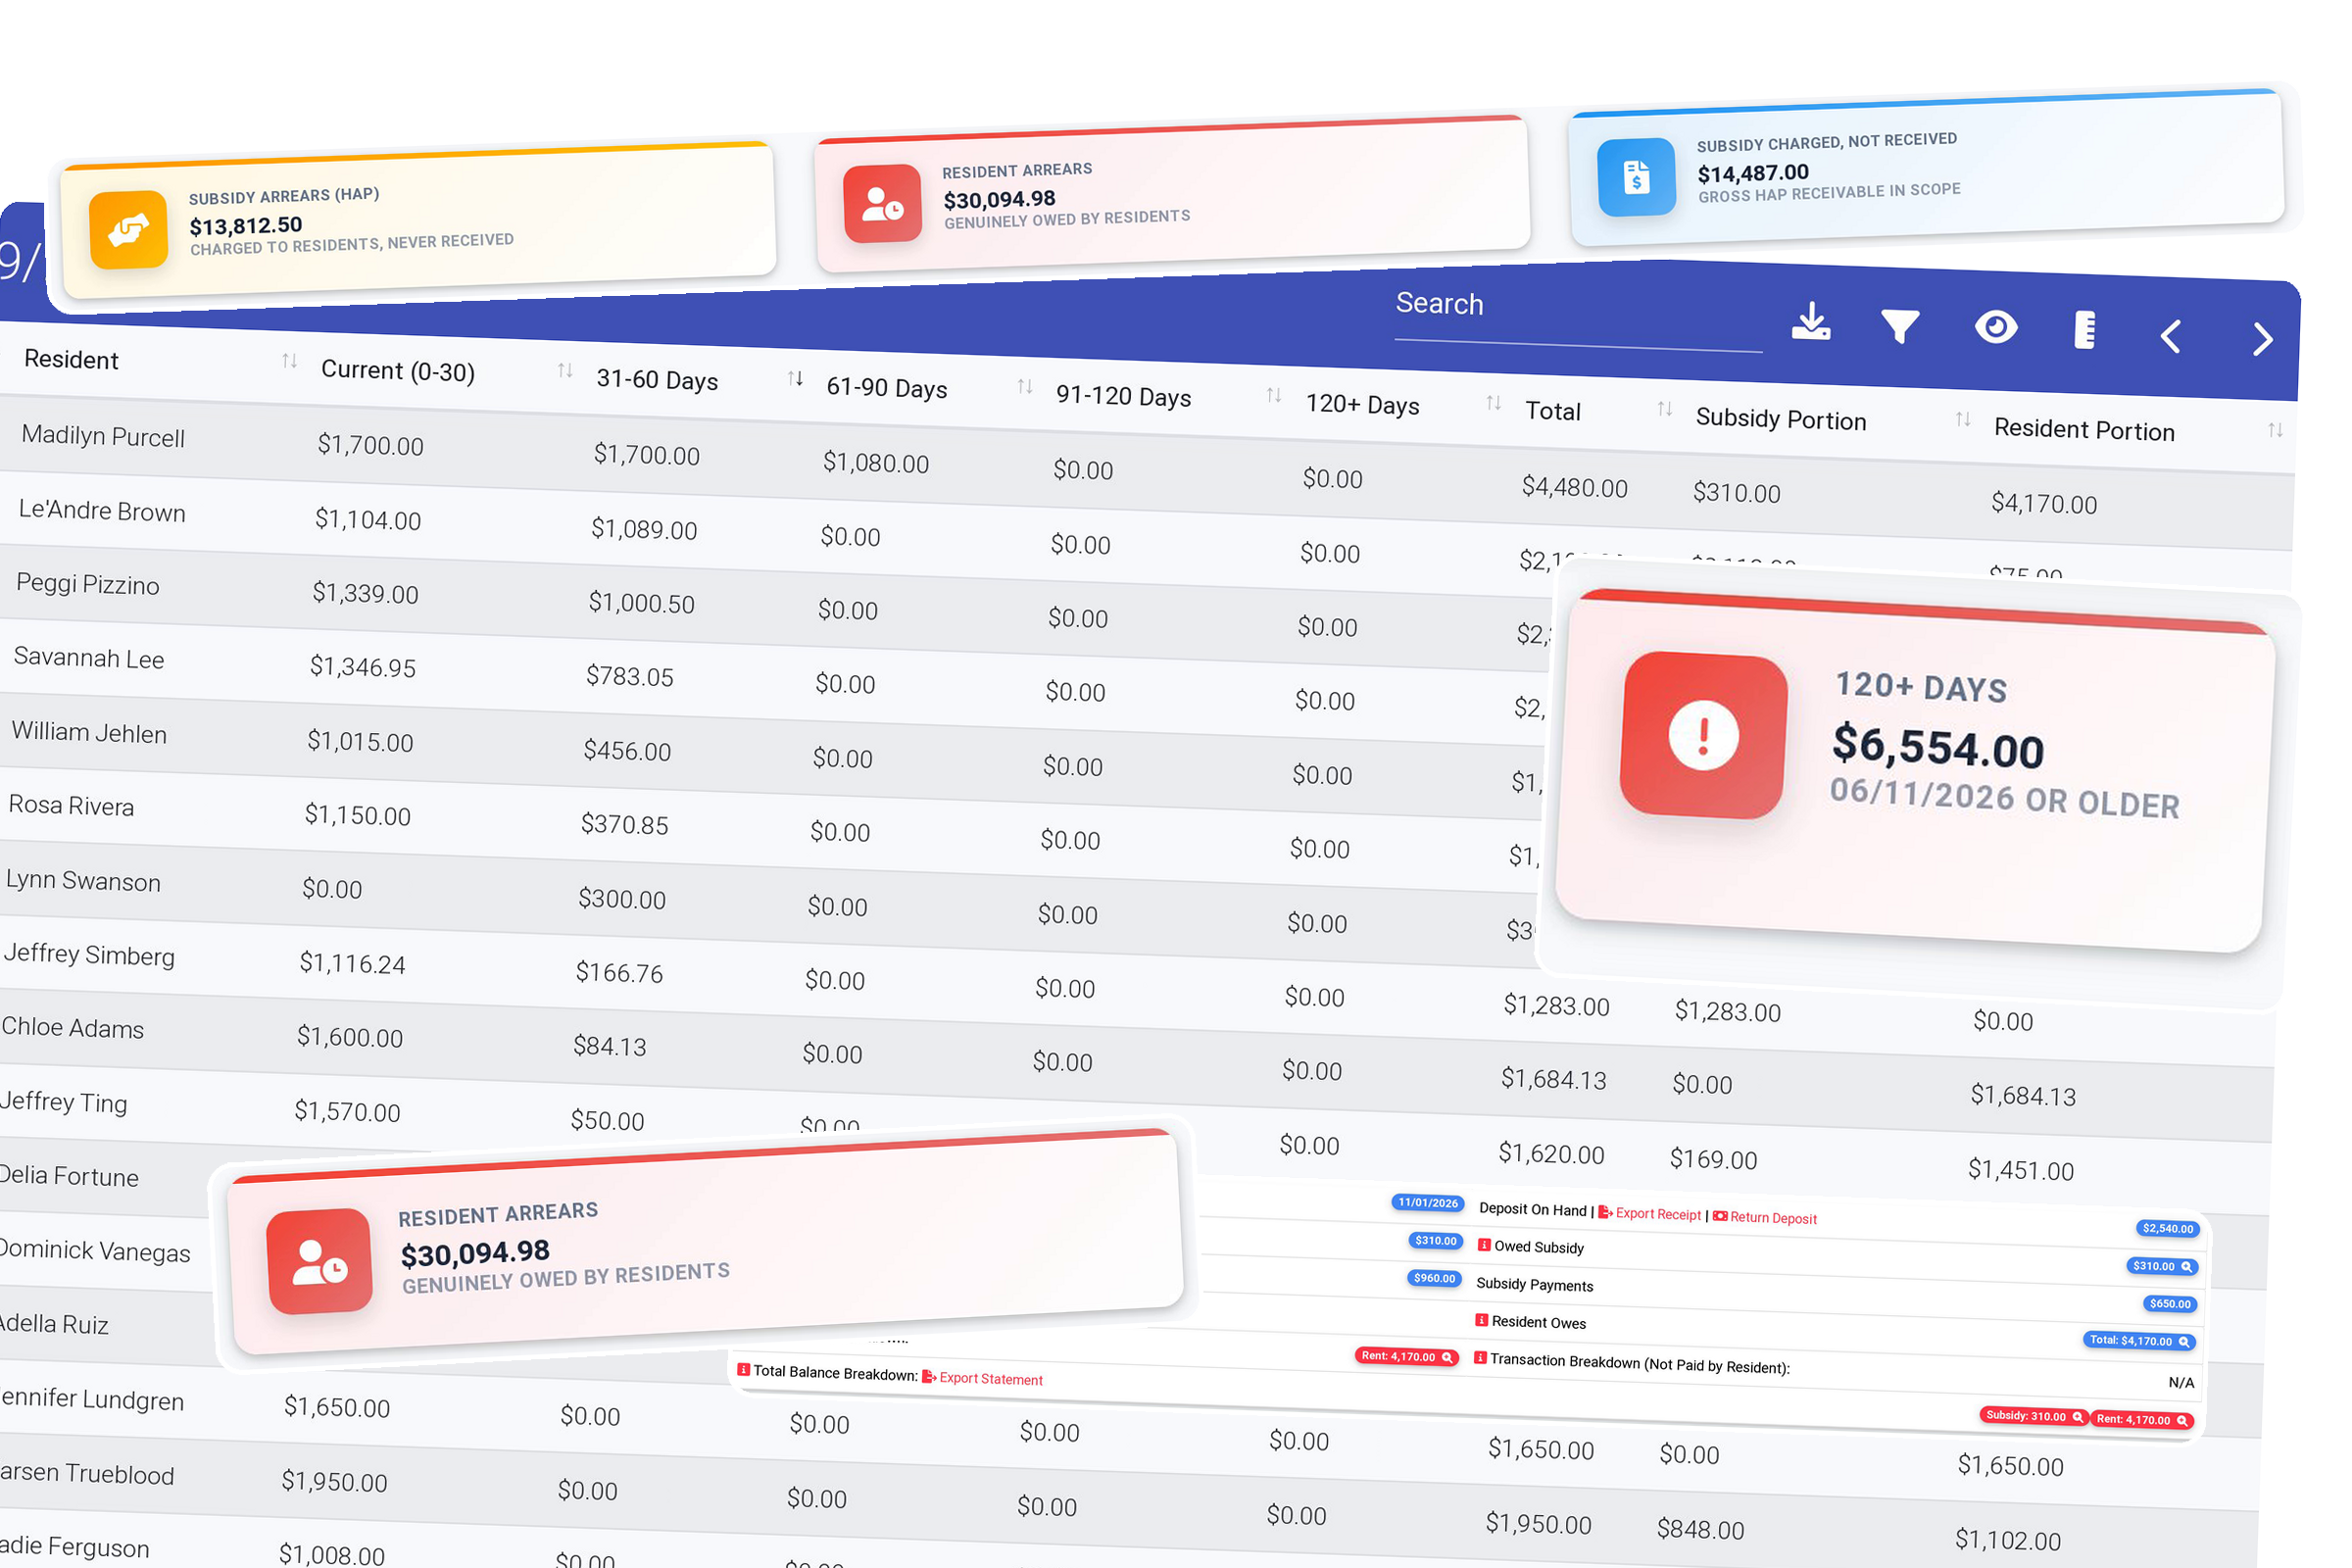Click the $4,480.00 total for Madilyn Purcell

(x=1575, y=488)
